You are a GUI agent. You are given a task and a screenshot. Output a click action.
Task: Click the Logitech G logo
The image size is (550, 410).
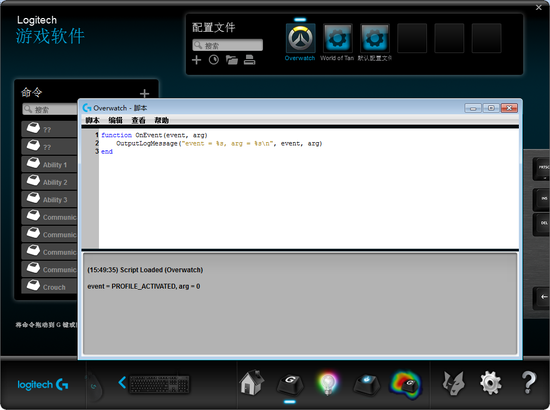43,384
